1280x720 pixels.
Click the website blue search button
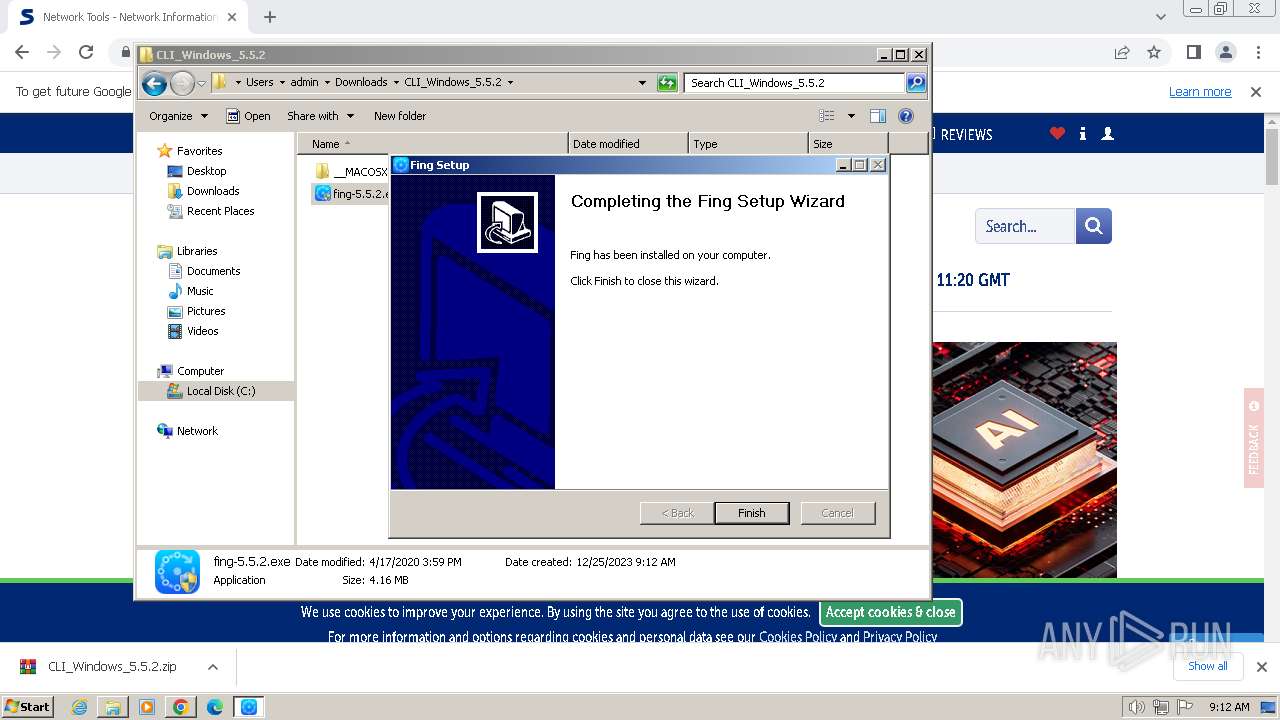[x=1094, y=226]
